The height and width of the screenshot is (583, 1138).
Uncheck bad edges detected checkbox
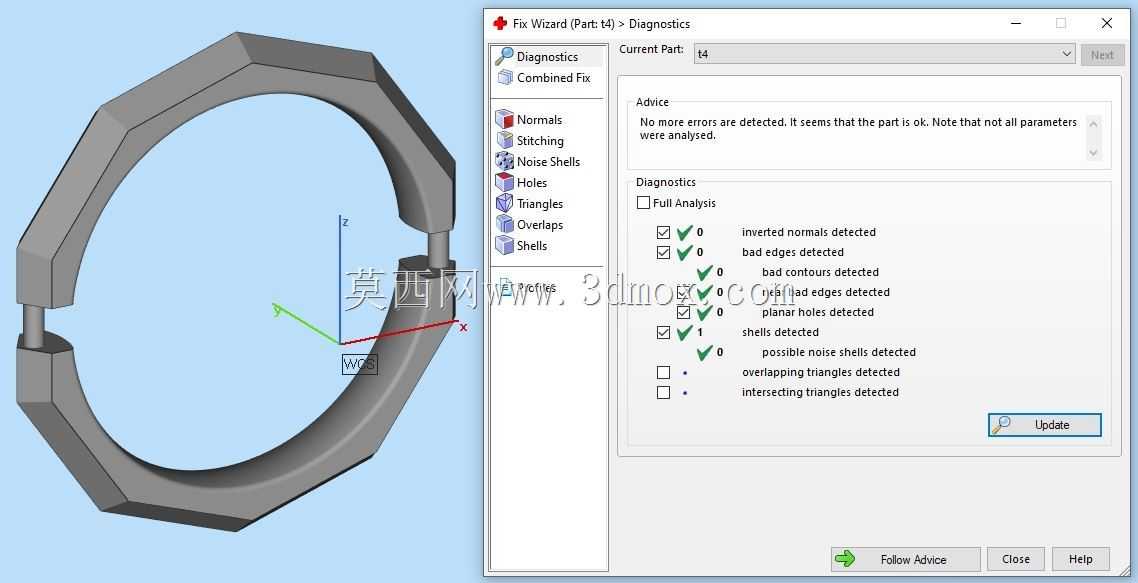pos(663,252)
